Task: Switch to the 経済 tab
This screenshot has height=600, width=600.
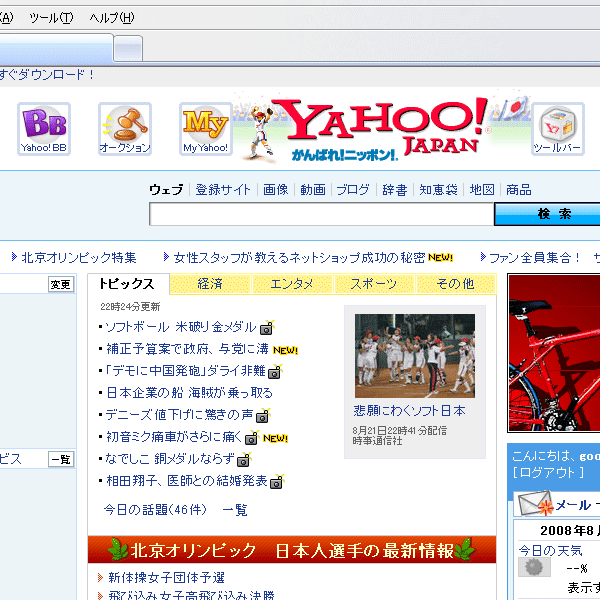Action: [210, 284]
